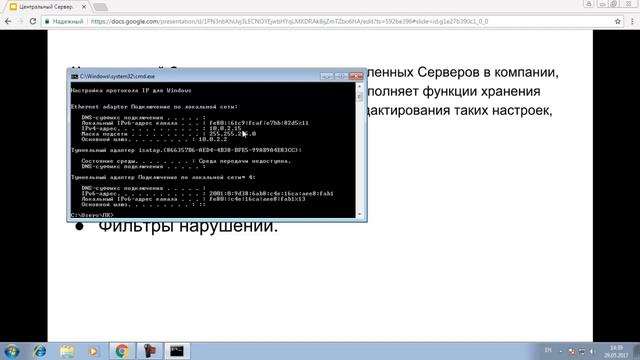Click the cmd scrollbar down arrow
640x360 pixels.
360,214
